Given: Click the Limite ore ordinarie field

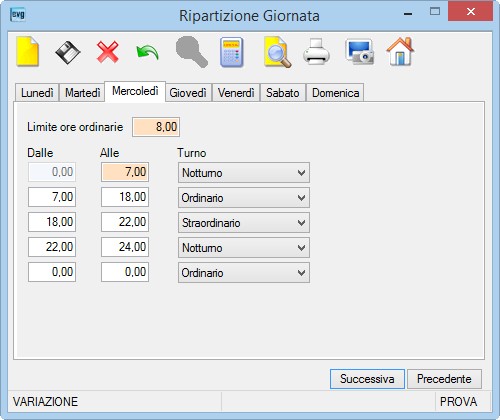Looking at the screenshot, I should coord(156,127).
